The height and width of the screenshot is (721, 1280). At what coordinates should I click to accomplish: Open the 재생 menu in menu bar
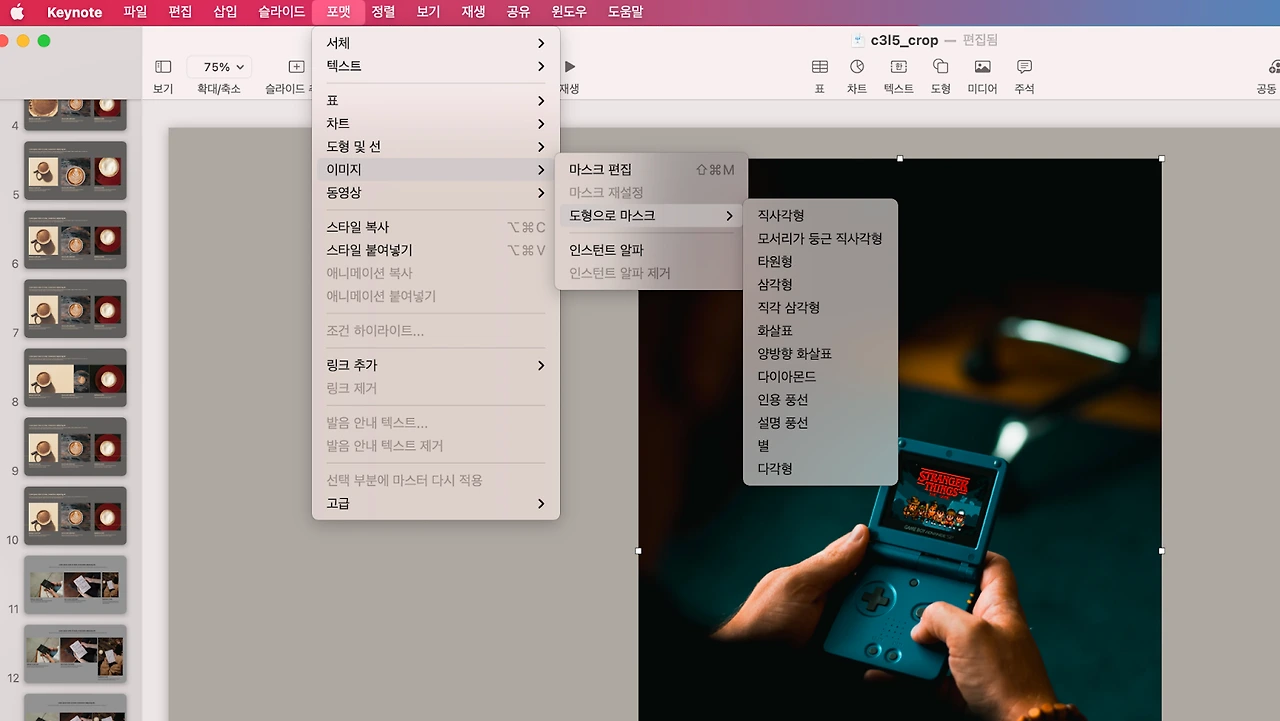click(x=473, y=12)
